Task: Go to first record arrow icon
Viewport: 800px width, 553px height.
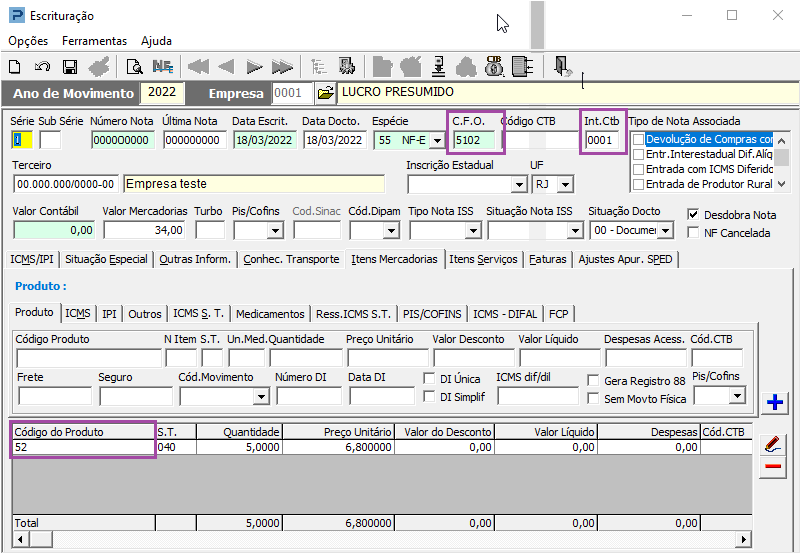Action: click(x=198, y=66)
